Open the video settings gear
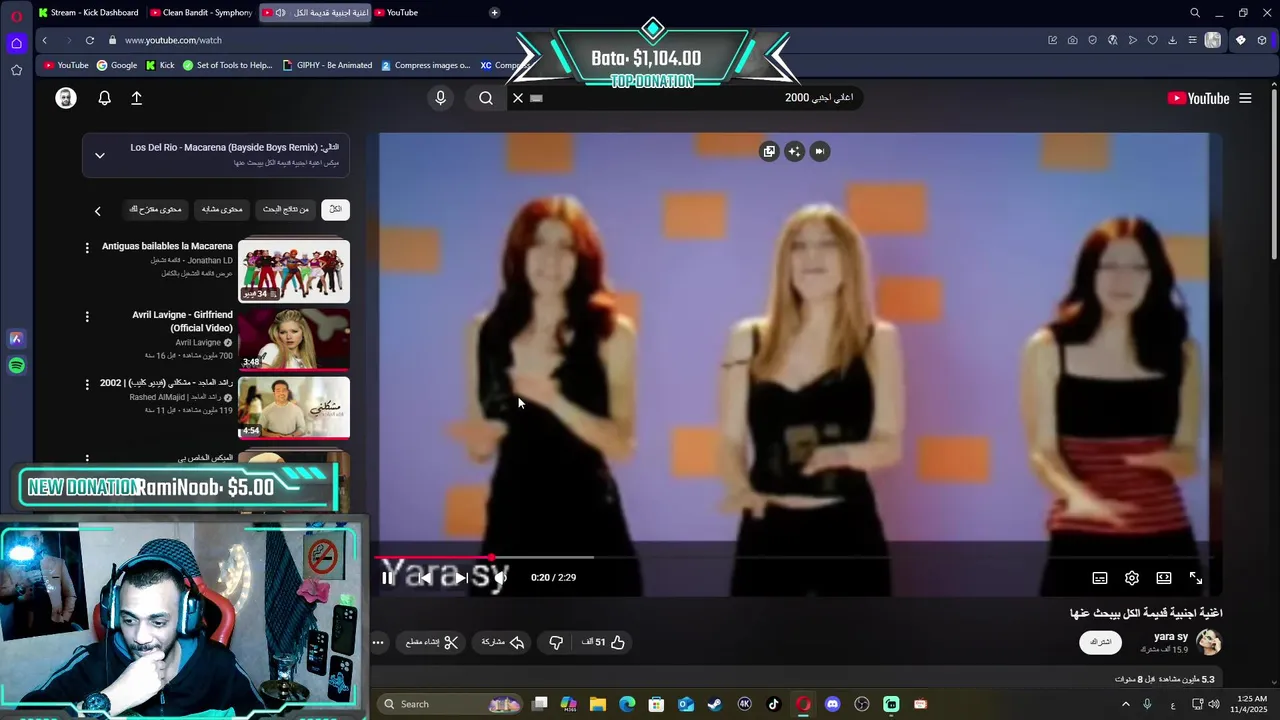This screenshot has height=720, width=1280. click(1132, 578)
